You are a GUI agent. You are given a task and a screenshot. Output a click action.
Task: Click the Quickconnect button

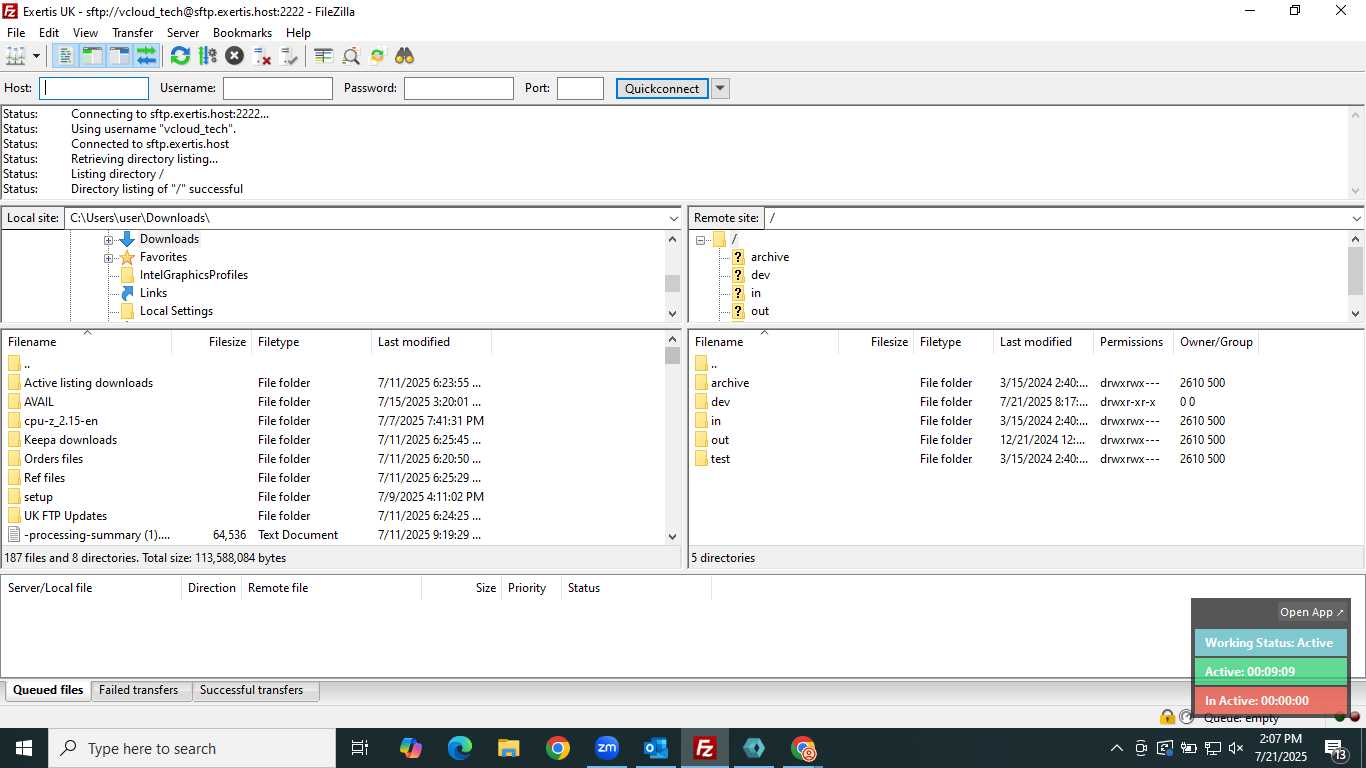click(x=662, y=88)
